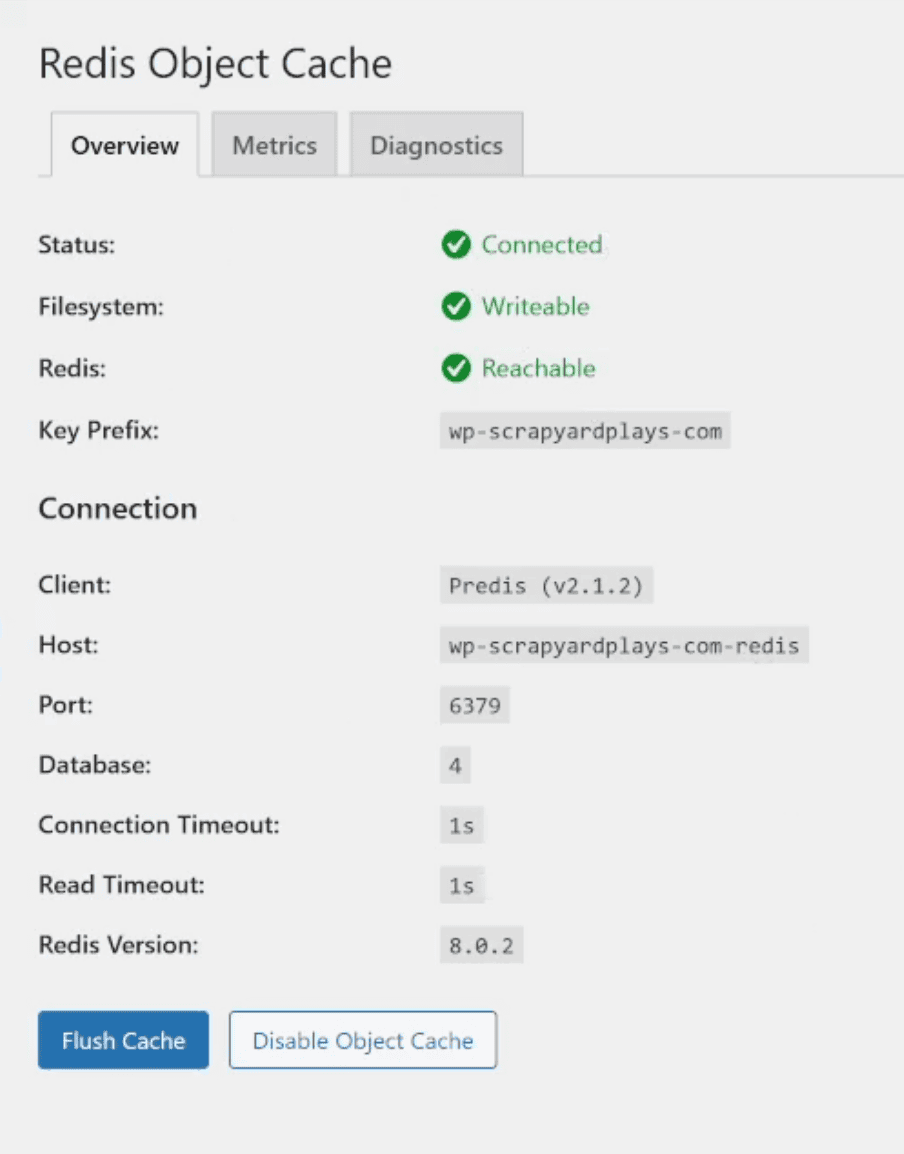Click the Flush Cache button
This screenshot has height=1154, width=904.
[122, 1040]
